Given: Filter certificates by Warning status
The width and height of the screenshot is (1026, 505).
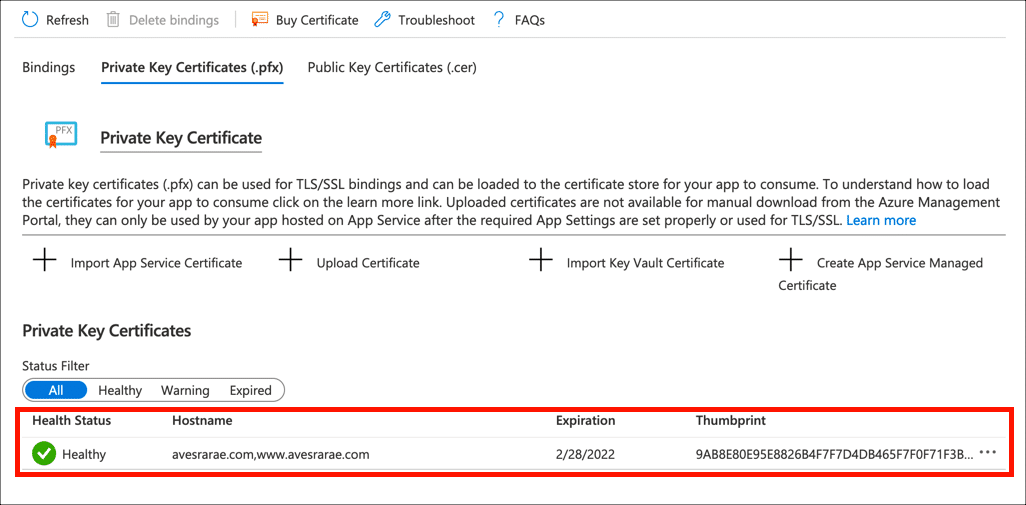Looking at the screenshot, I should tap(185, 390).
